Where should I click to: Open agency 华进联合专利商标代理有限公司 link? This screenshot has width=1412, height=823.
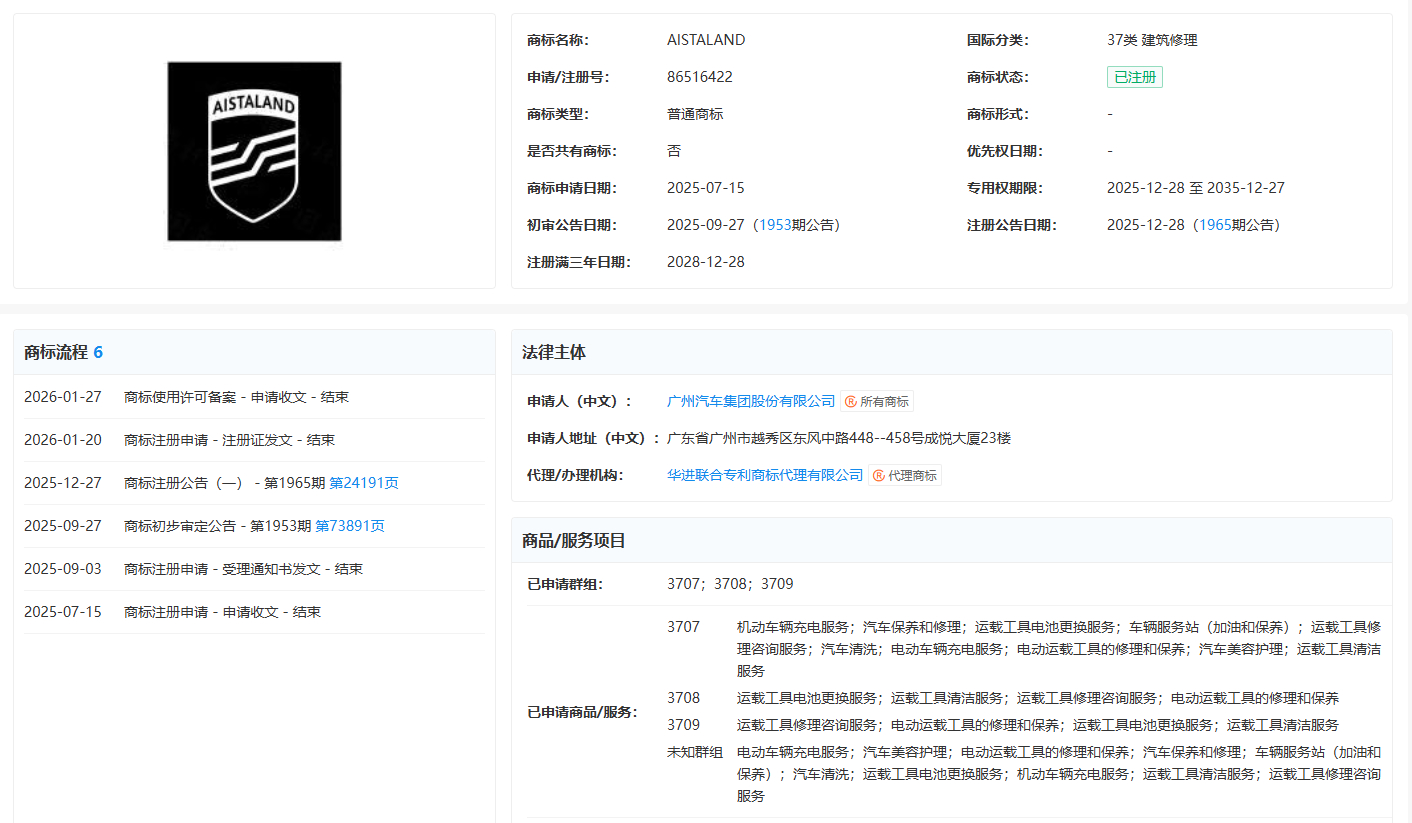765,474
